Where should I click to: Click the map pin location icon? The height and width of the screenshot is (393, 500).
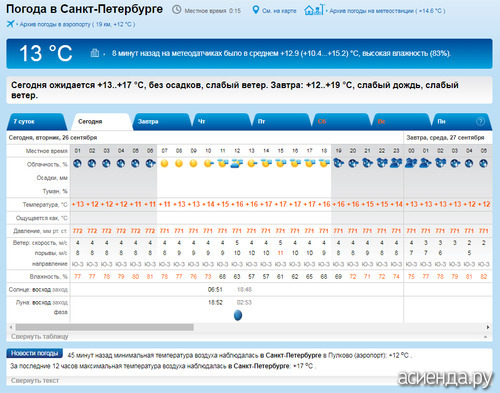tap(255, 10)
